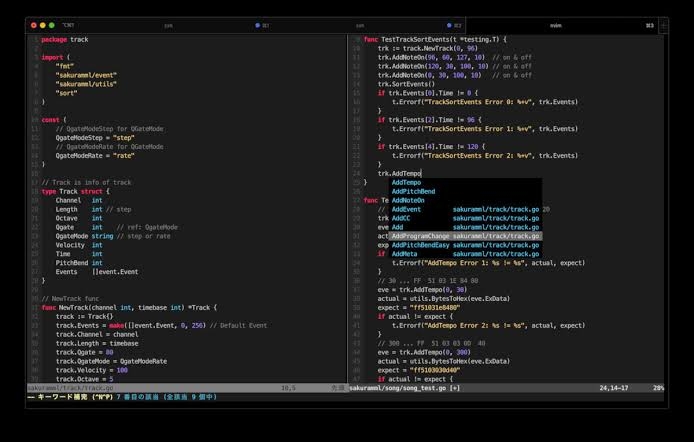The width and height of the screenshot is (694, 442).
Task: Place cursor on 'package track' line
Action: pyautogui.click(x=65, y=40)
